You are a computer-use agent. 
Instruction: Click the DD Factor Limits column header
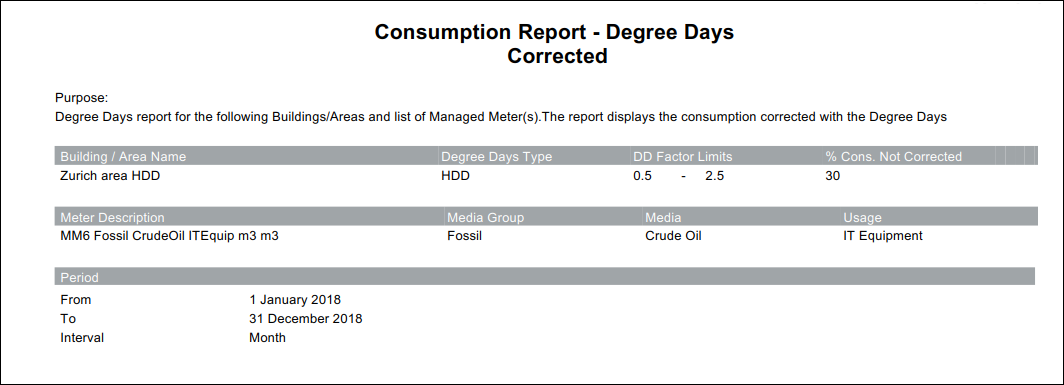click(x=683, y=157)
